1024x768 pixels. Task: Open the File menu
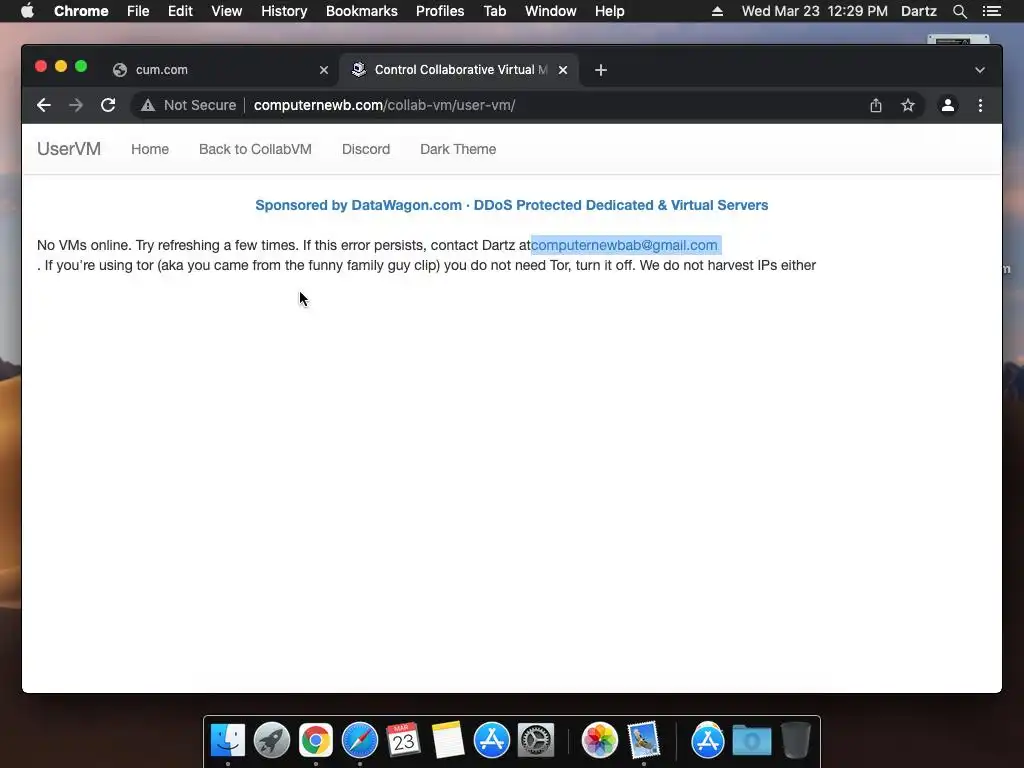(x=138, y=11)
